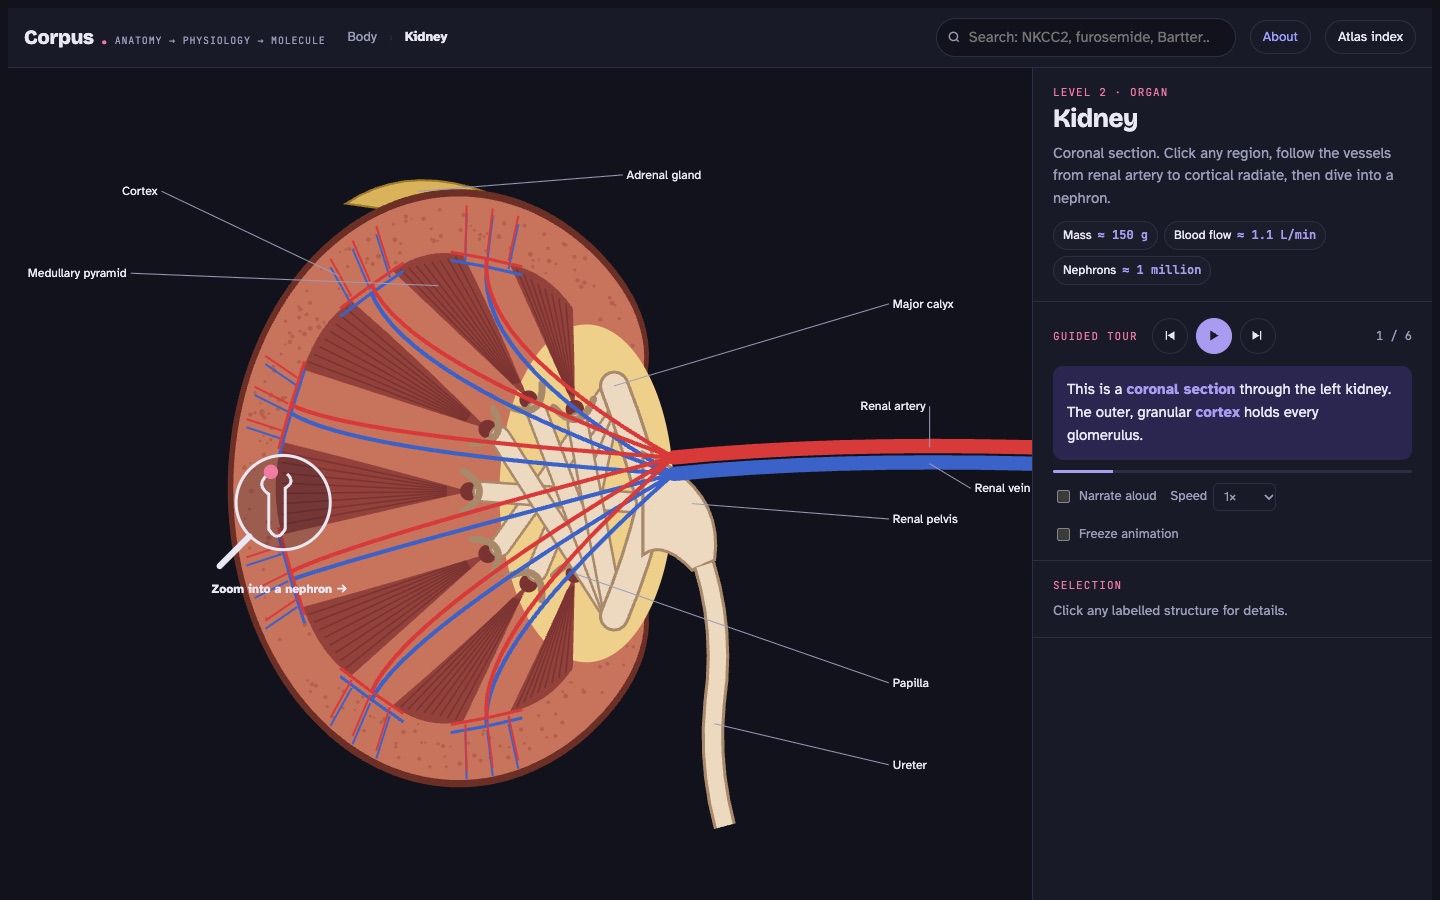The image size is (1440, 900).
Task: Toggle Freeze animation checkbox
Action: [1063, 534]
